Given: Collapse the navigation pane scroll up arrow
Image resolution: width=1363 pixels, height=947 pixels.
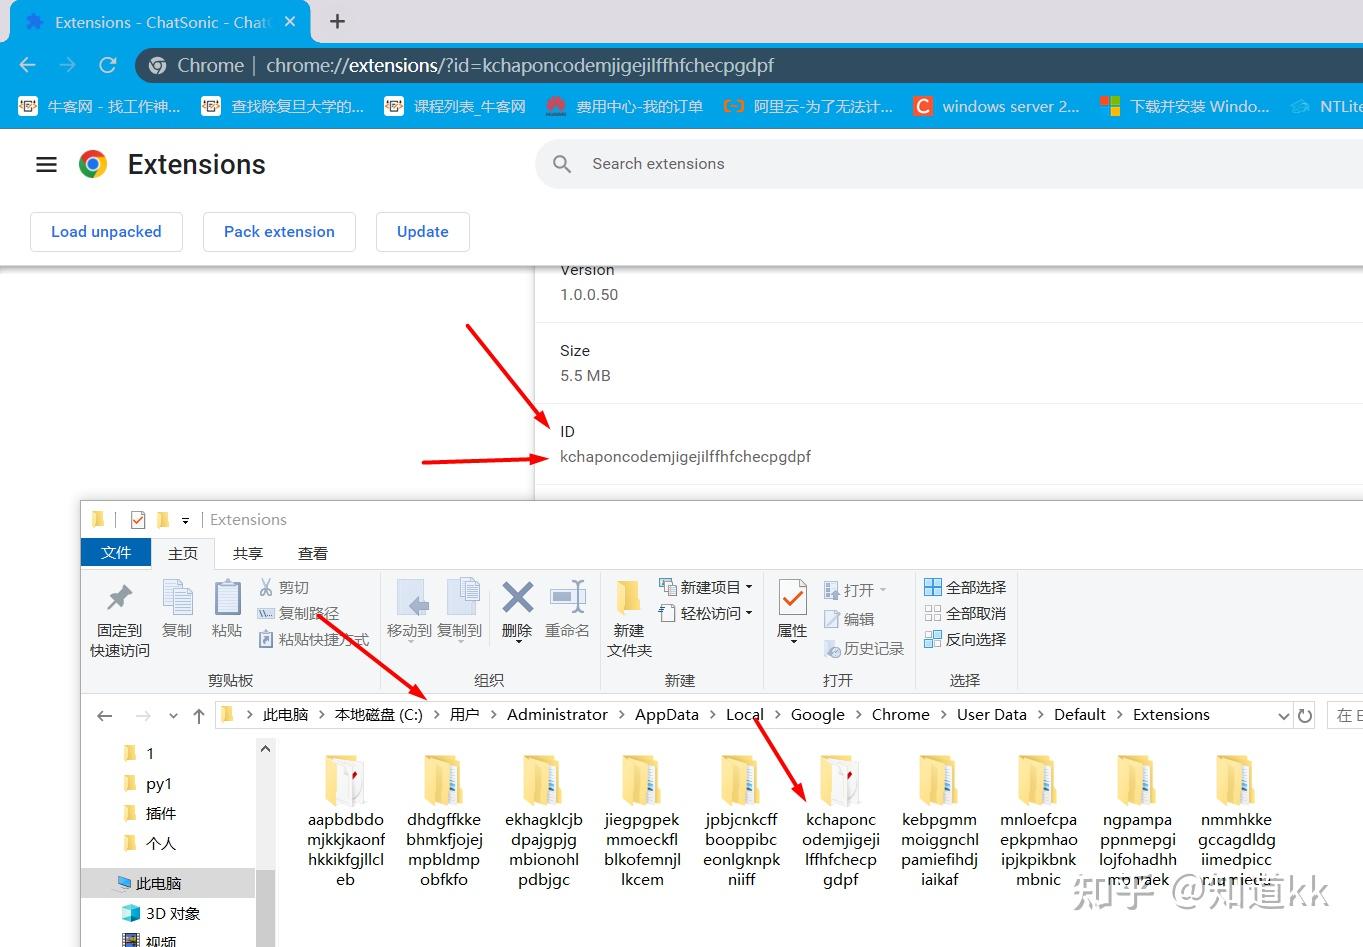Looking at the screenshot, I should tap(265, 749).
